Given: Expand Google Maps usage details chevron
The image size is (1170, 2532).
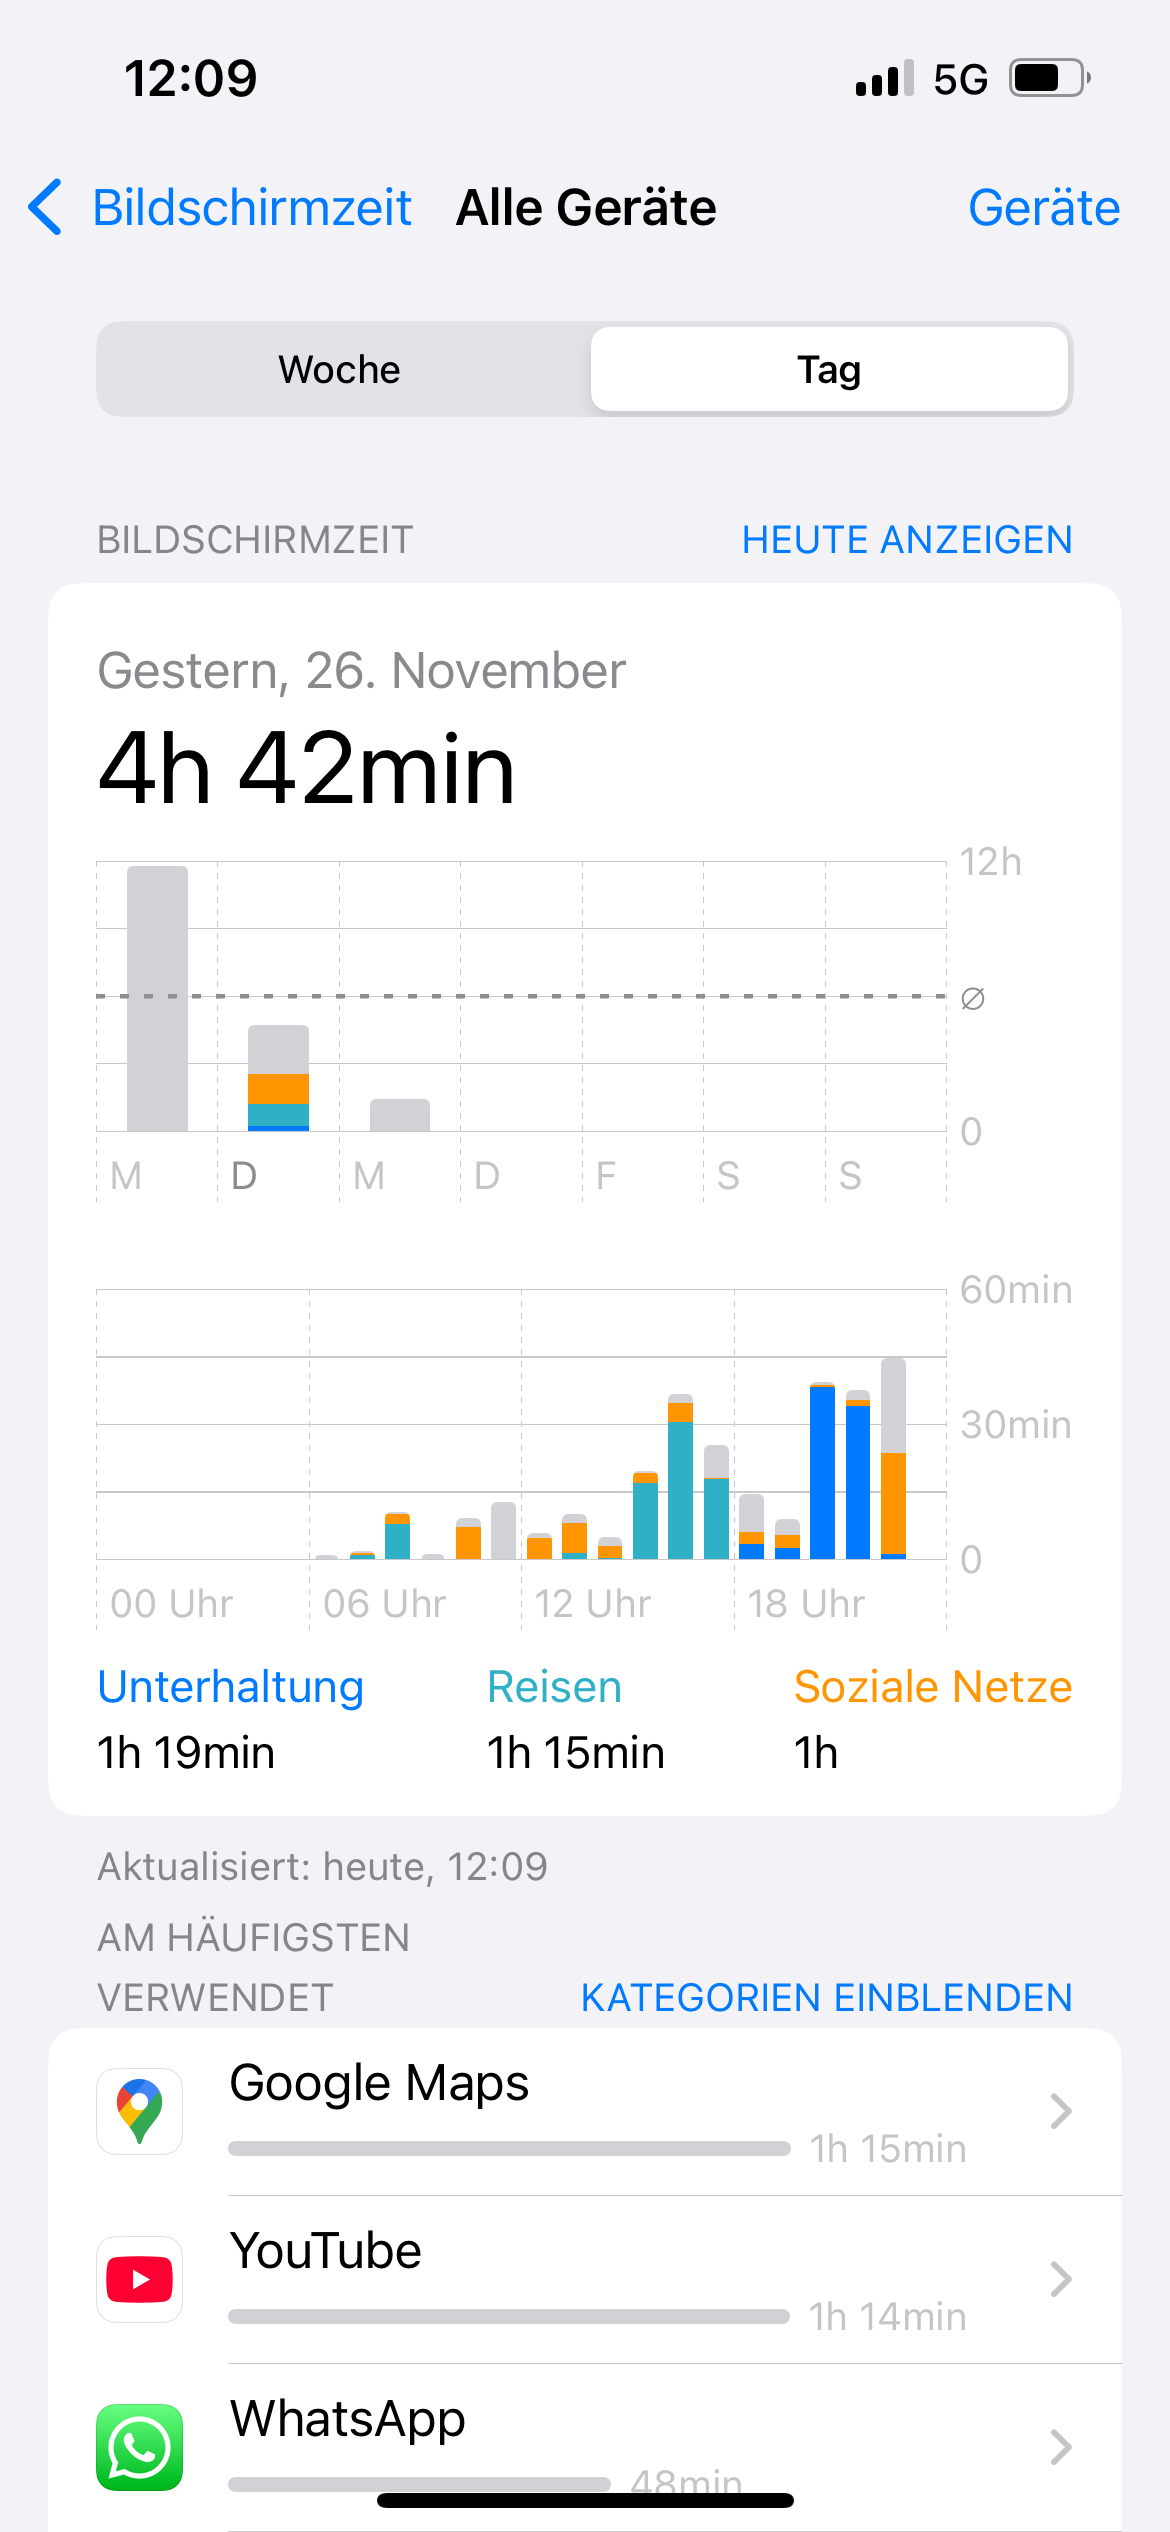Looking at the screenshot, I should [1060, 2111].
